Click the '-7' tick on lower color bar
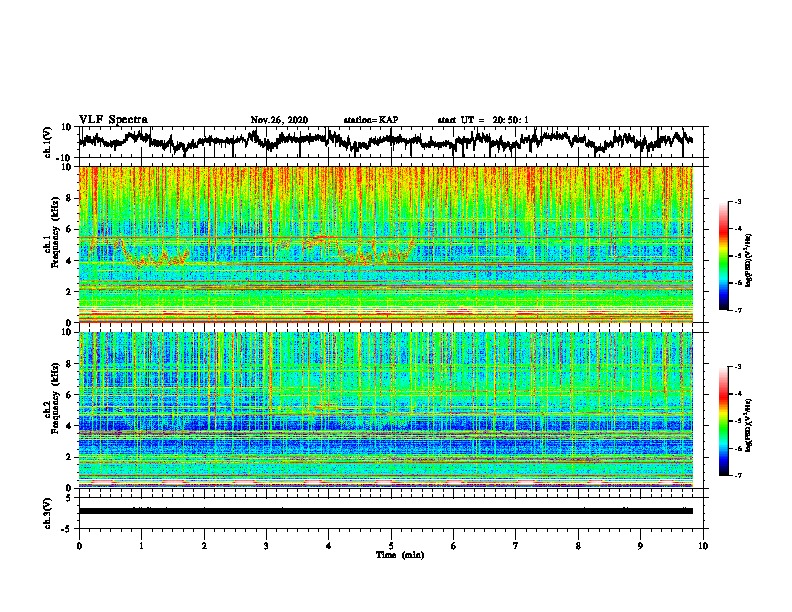This screenshot has width=792, height=612. [737, 475]
